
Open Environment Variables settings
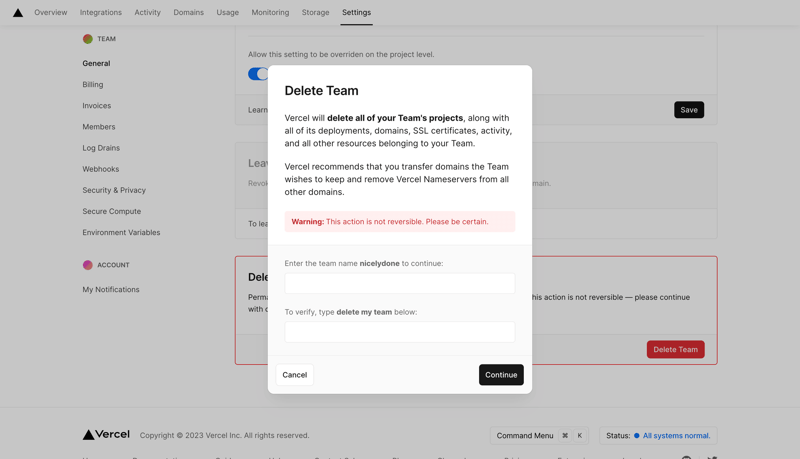point(121,233)
